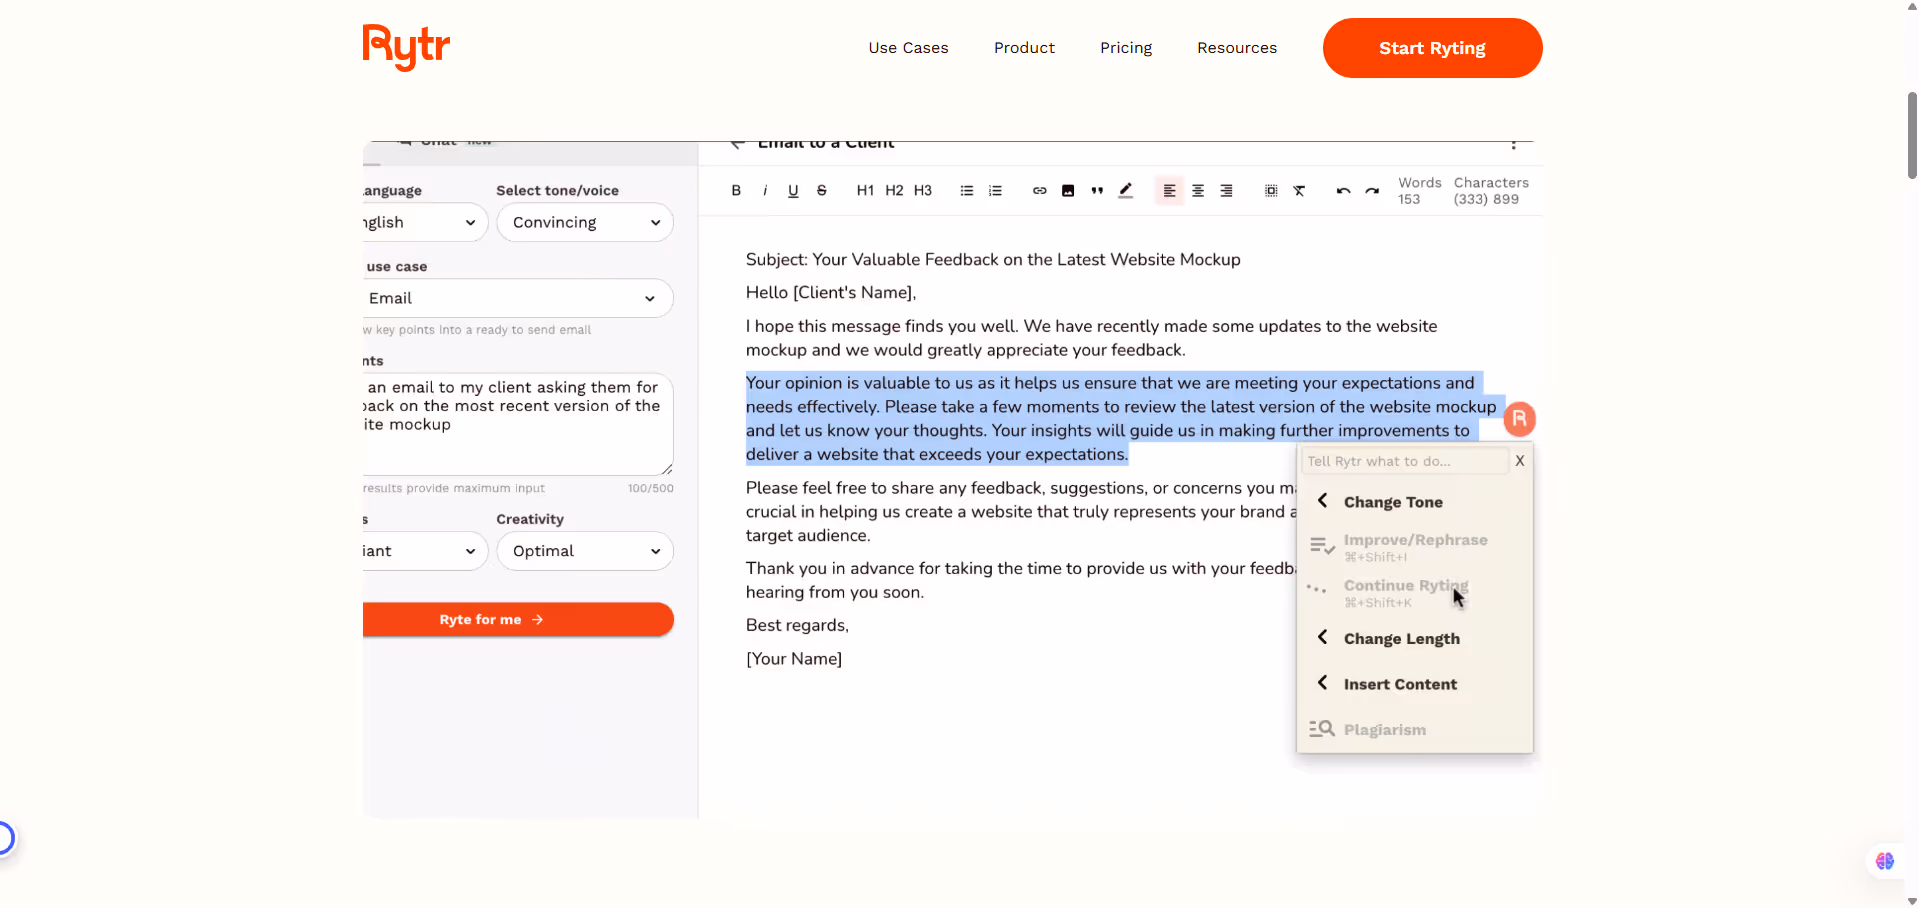The image size is (1919, 908).
Task: Open the Product nav menu
Action: 1024,48
